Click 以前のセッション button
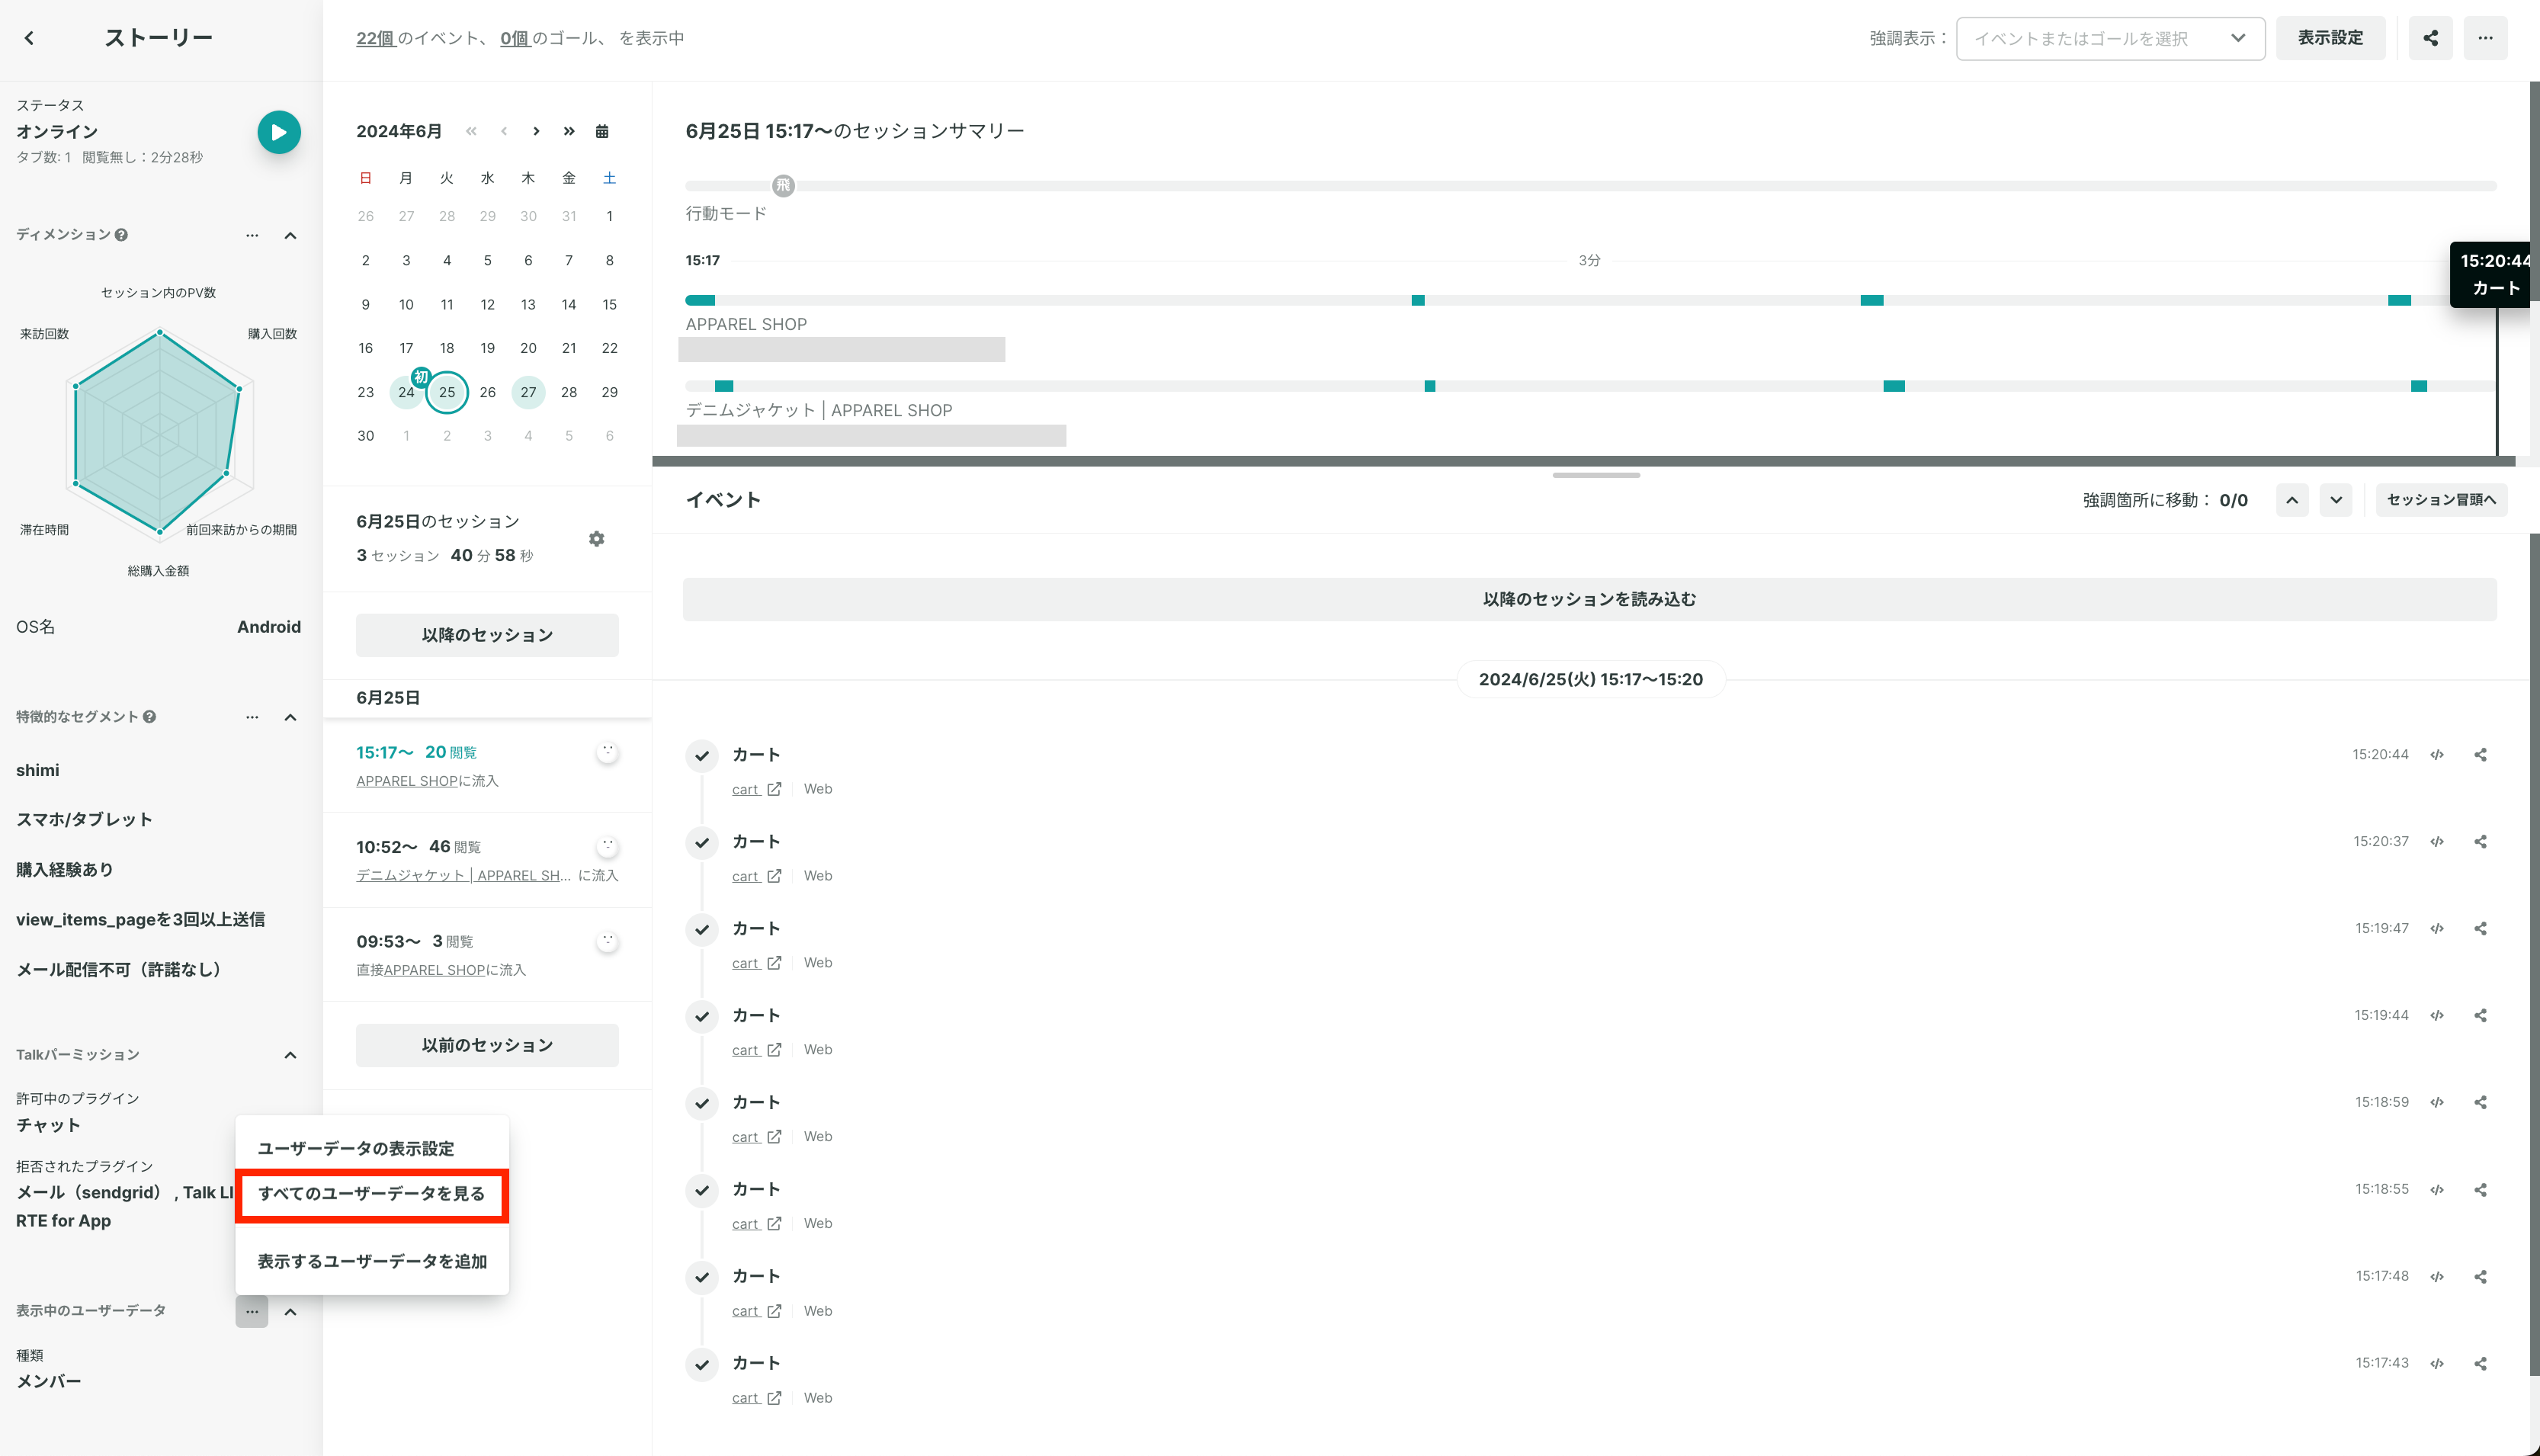Image resolution: width=2540 pixels, height=1456 pixels. coord(487,1045)
